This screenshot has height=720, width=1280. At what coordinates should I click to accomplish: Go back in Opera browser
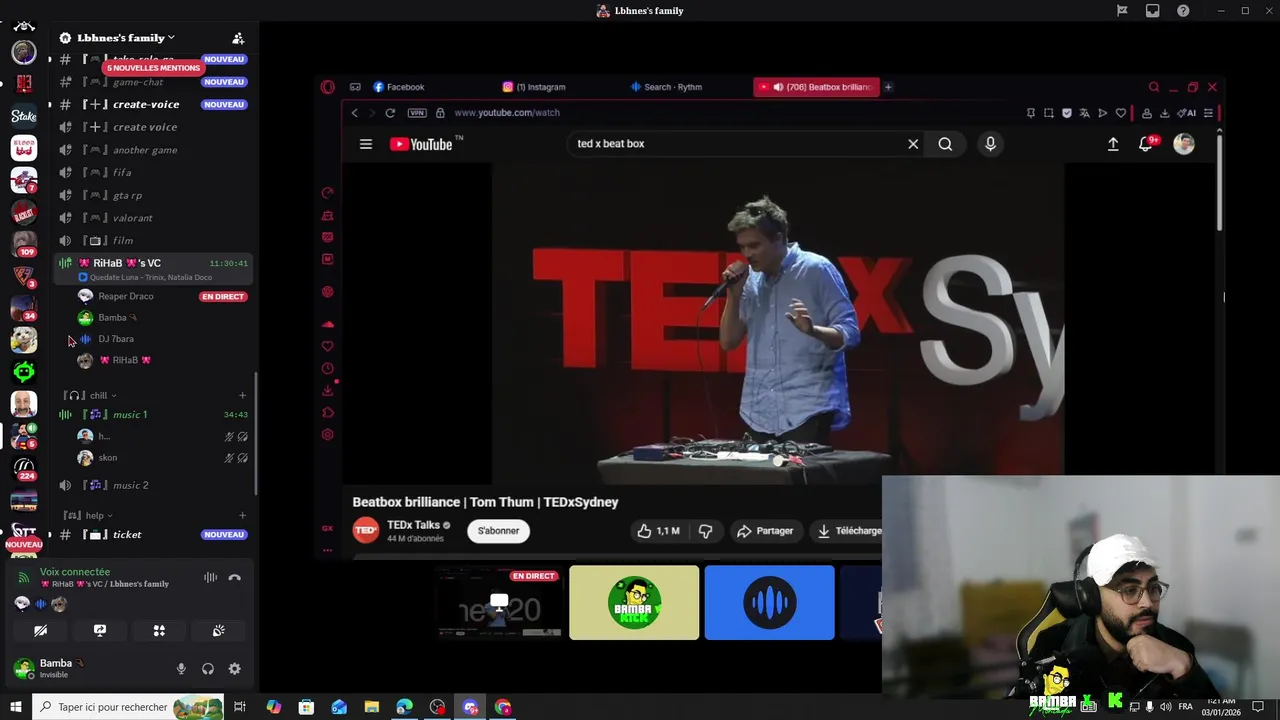pyautogui.click(x=354, y=113)
